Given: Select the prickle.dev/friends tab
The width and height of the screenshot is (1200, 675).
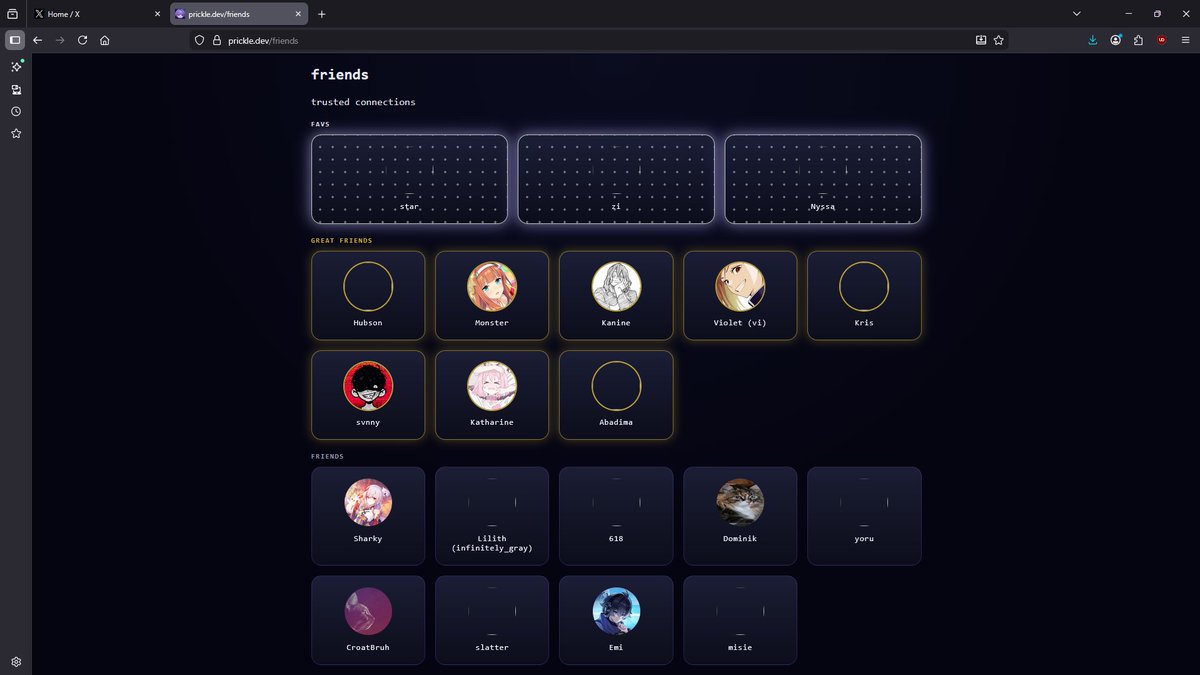Looking at the screenshot, I should [238, 14].
